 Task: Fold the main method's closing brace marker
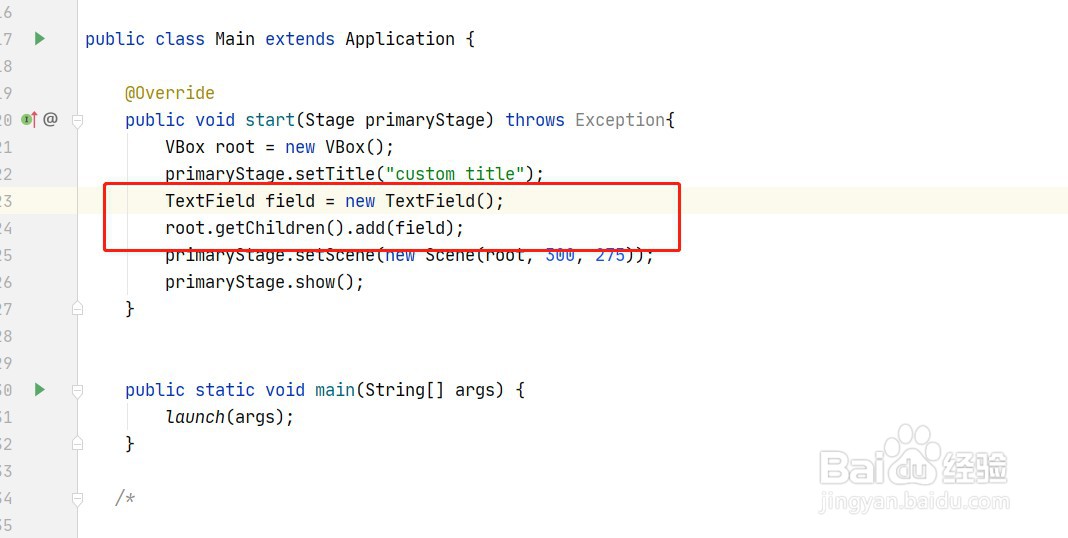77,443
